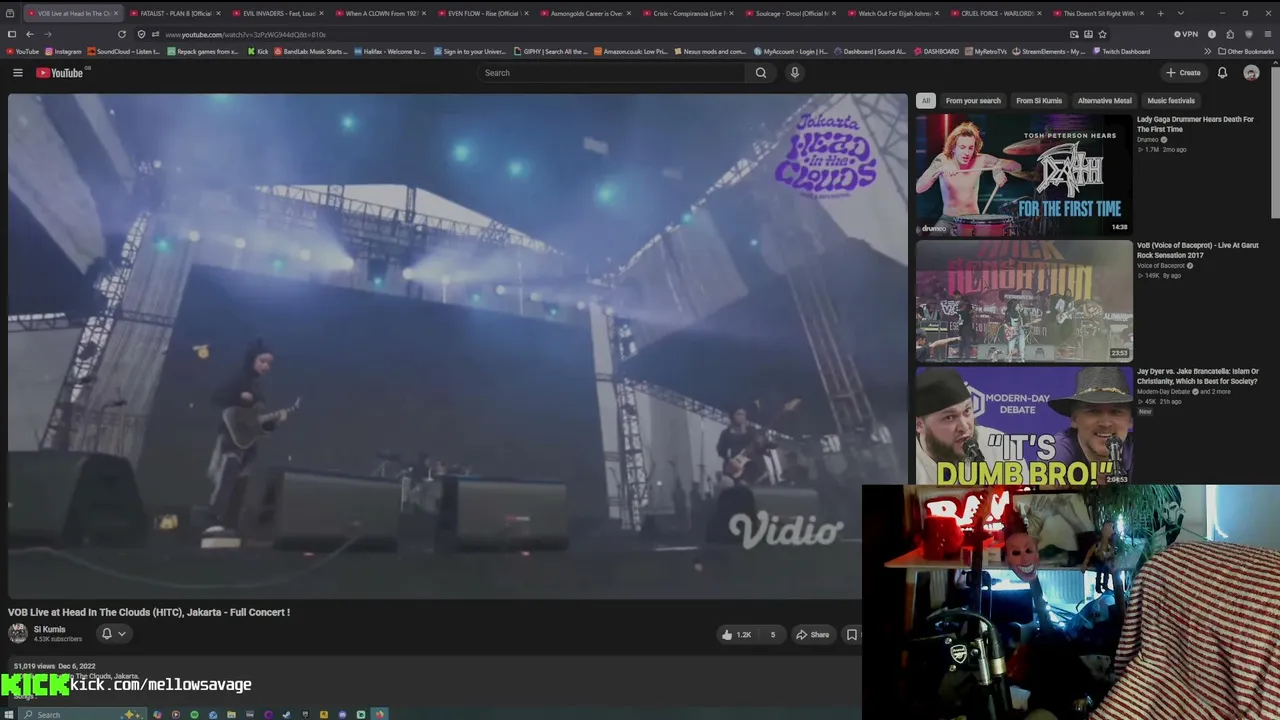
Task: Select the 'From your search' chip
Action: click(x=973, y=101)
